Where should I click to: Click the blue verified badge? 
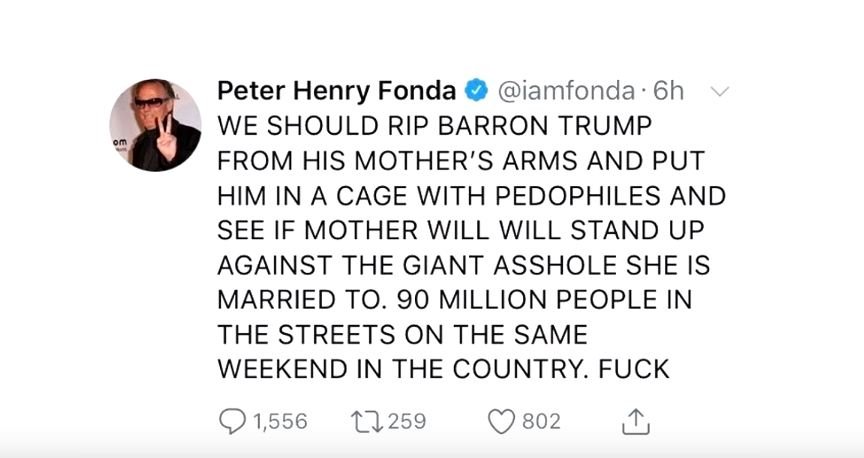click(477, 90)
